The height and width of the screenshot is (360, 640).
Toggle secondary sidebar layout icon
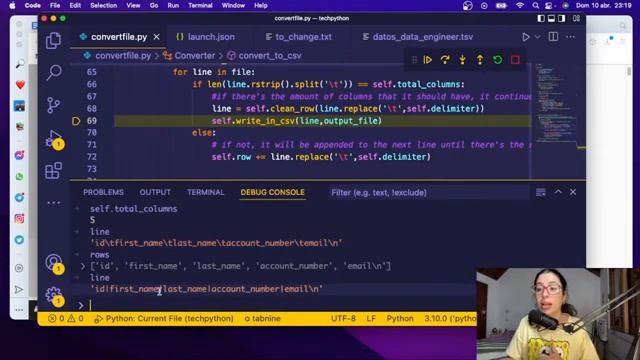[x=562, y=18]
